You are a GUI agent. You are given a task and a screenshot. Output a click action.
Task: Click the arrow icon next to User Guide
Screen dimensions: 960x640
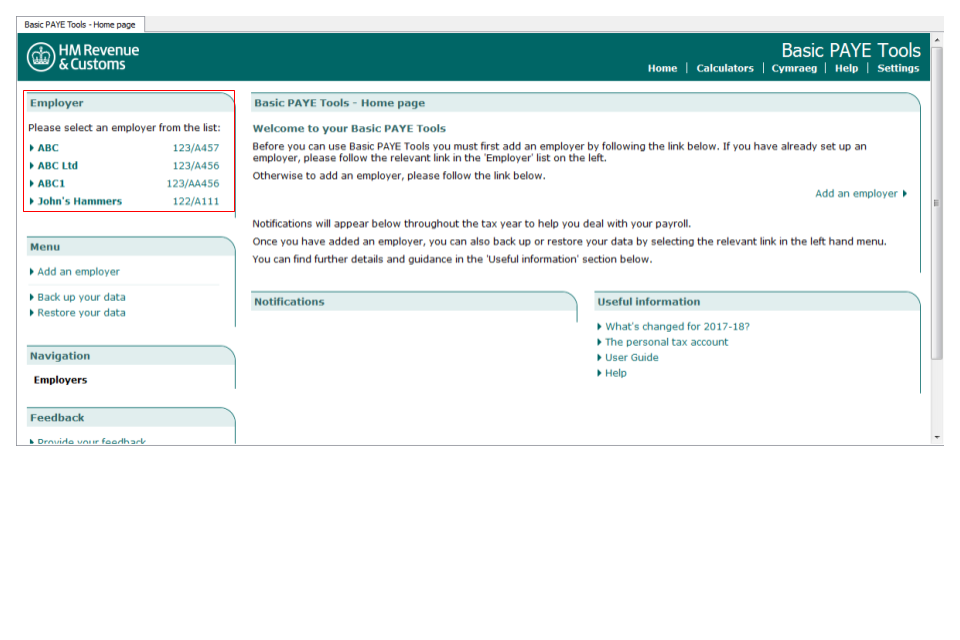point(599,357)
